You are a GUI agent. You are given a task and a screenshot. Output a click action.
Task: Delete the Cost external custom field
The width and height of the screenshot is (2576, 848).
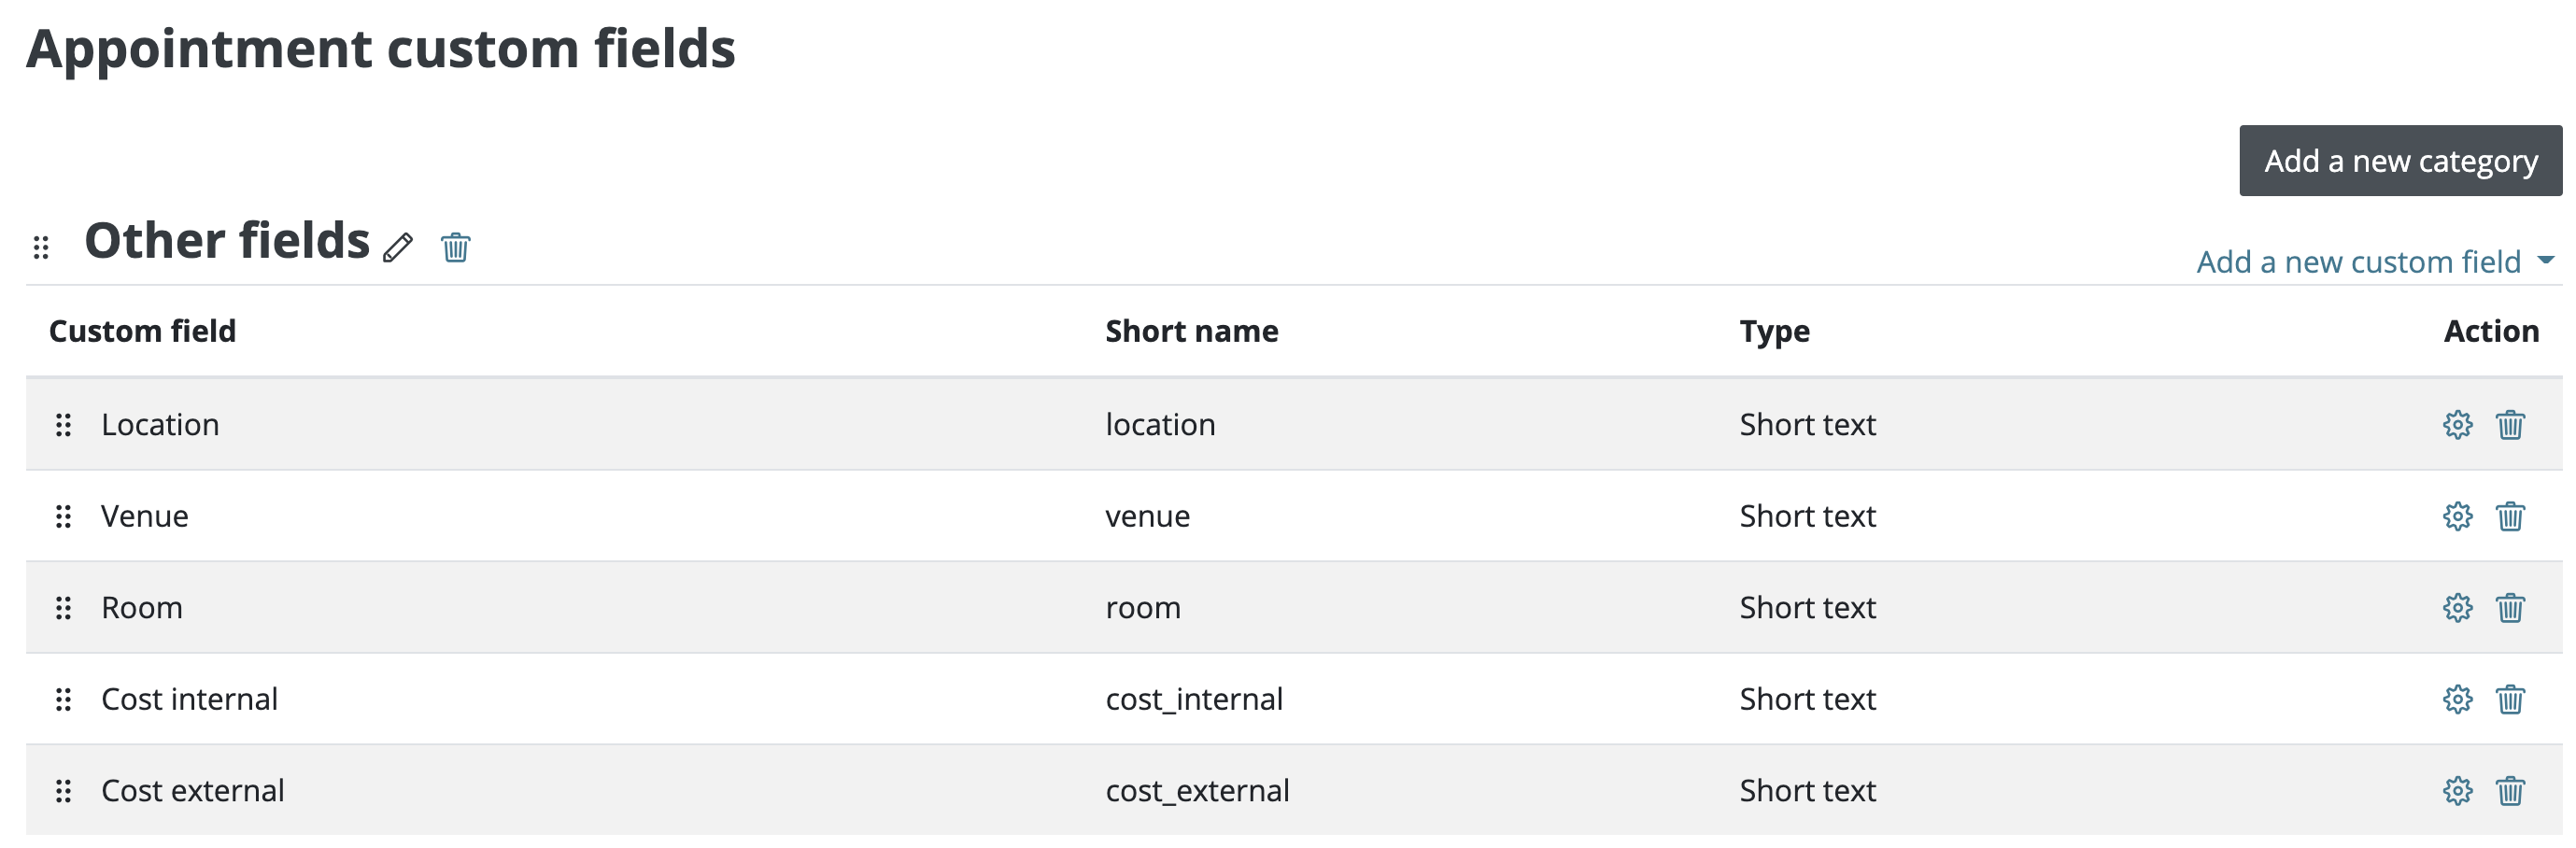point(2510,791)
